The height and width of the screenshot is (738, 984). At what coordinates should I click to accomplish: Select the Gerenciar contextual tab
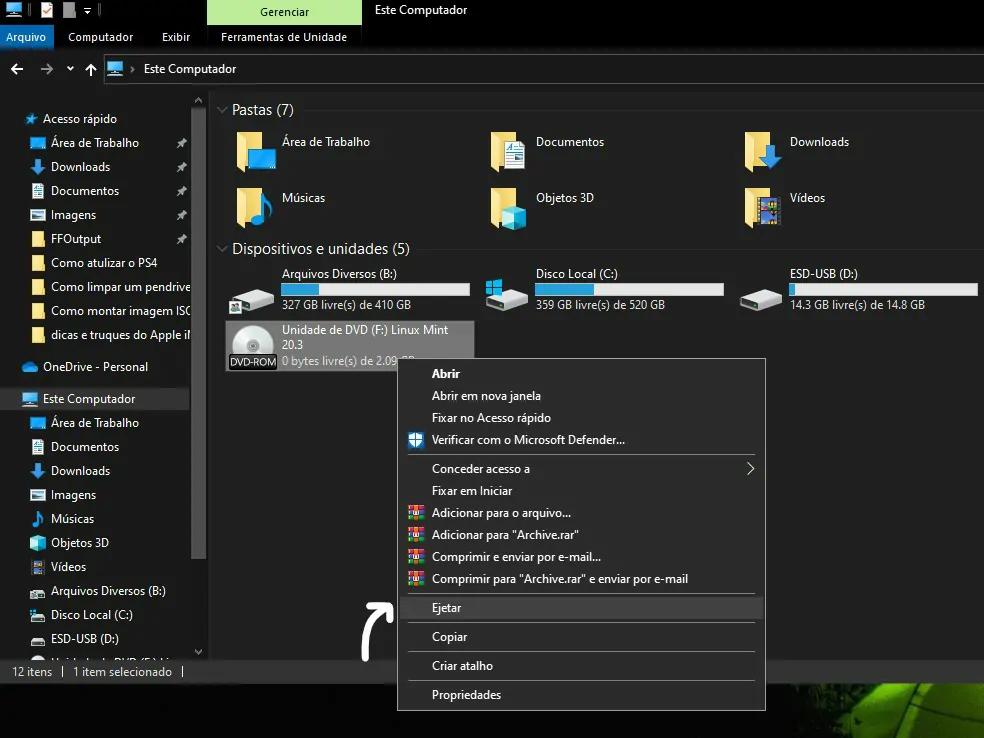click(x=284, y=12)
